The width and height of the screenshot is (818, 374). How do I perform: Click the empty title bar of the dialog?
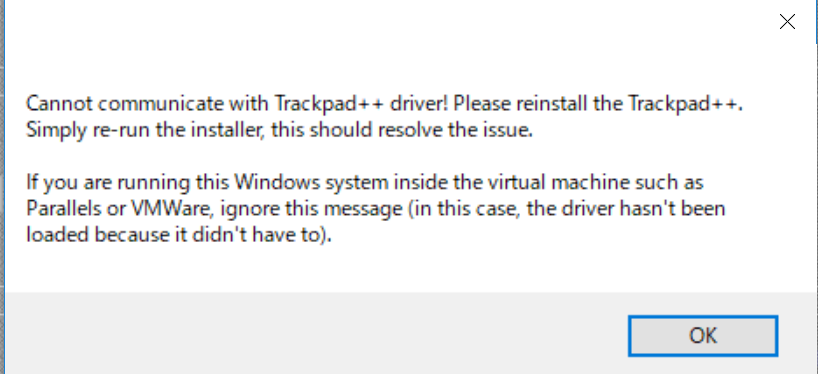point(386,21)
